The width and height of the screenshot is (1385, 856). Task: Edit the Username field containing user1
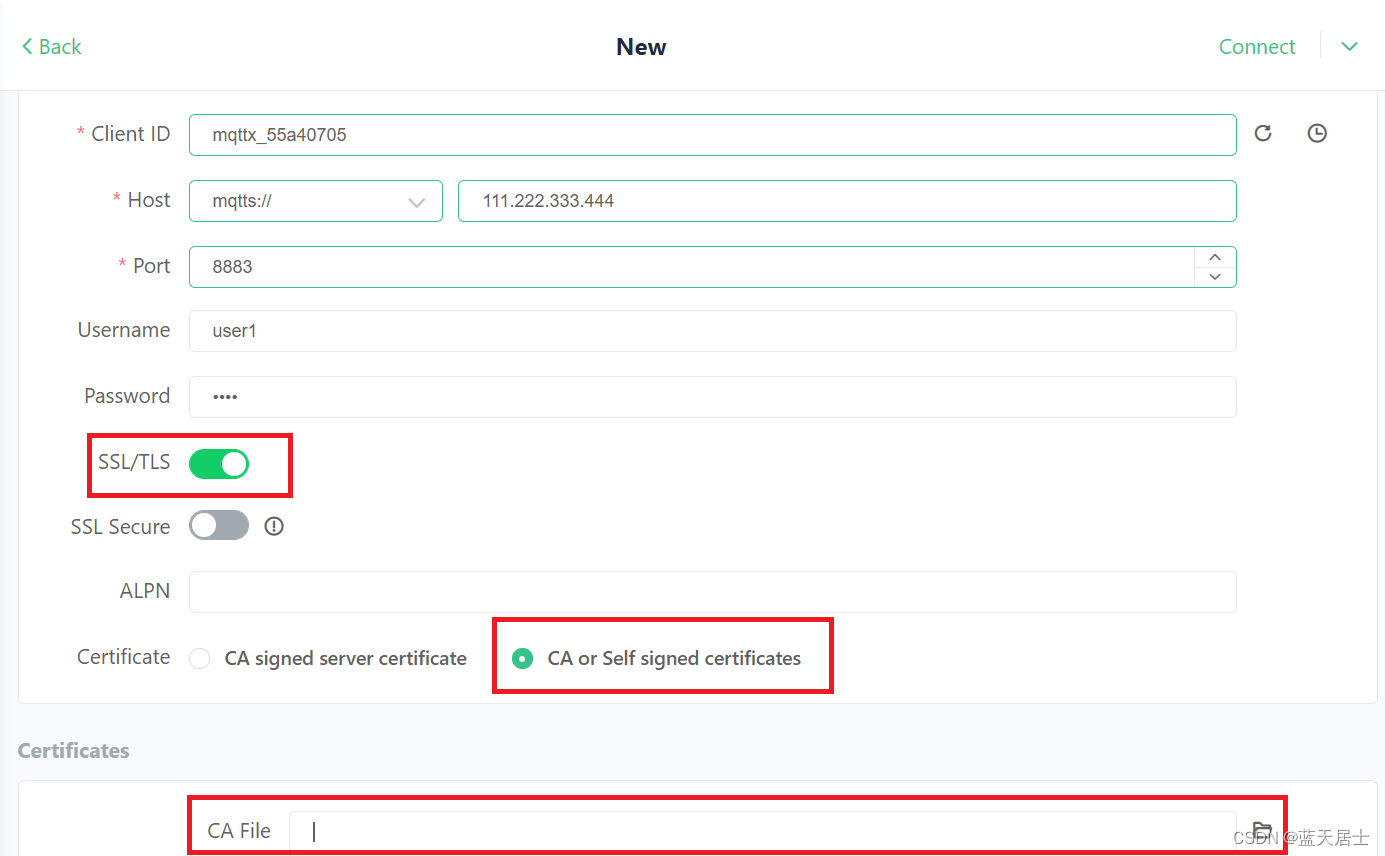coord(713,331)
